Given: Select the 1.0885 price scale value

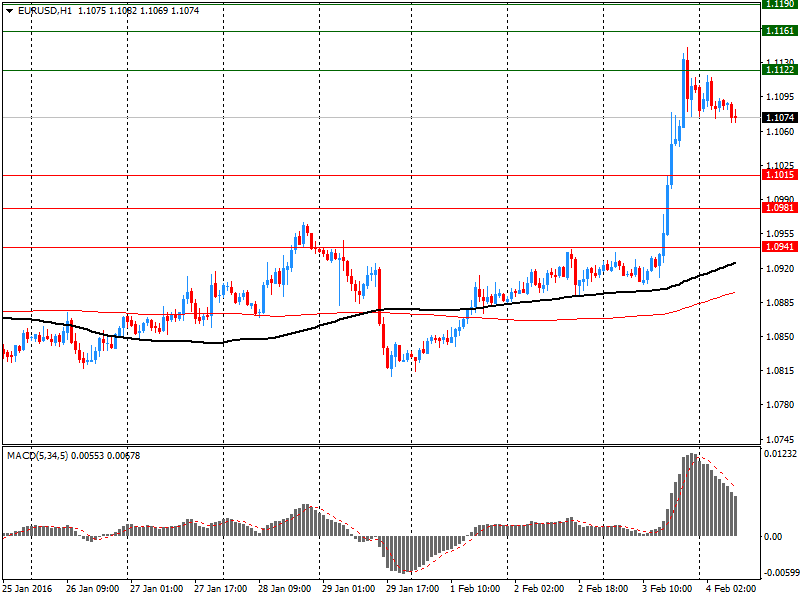Looking at the screenshot, I should [x=781, y=303].
